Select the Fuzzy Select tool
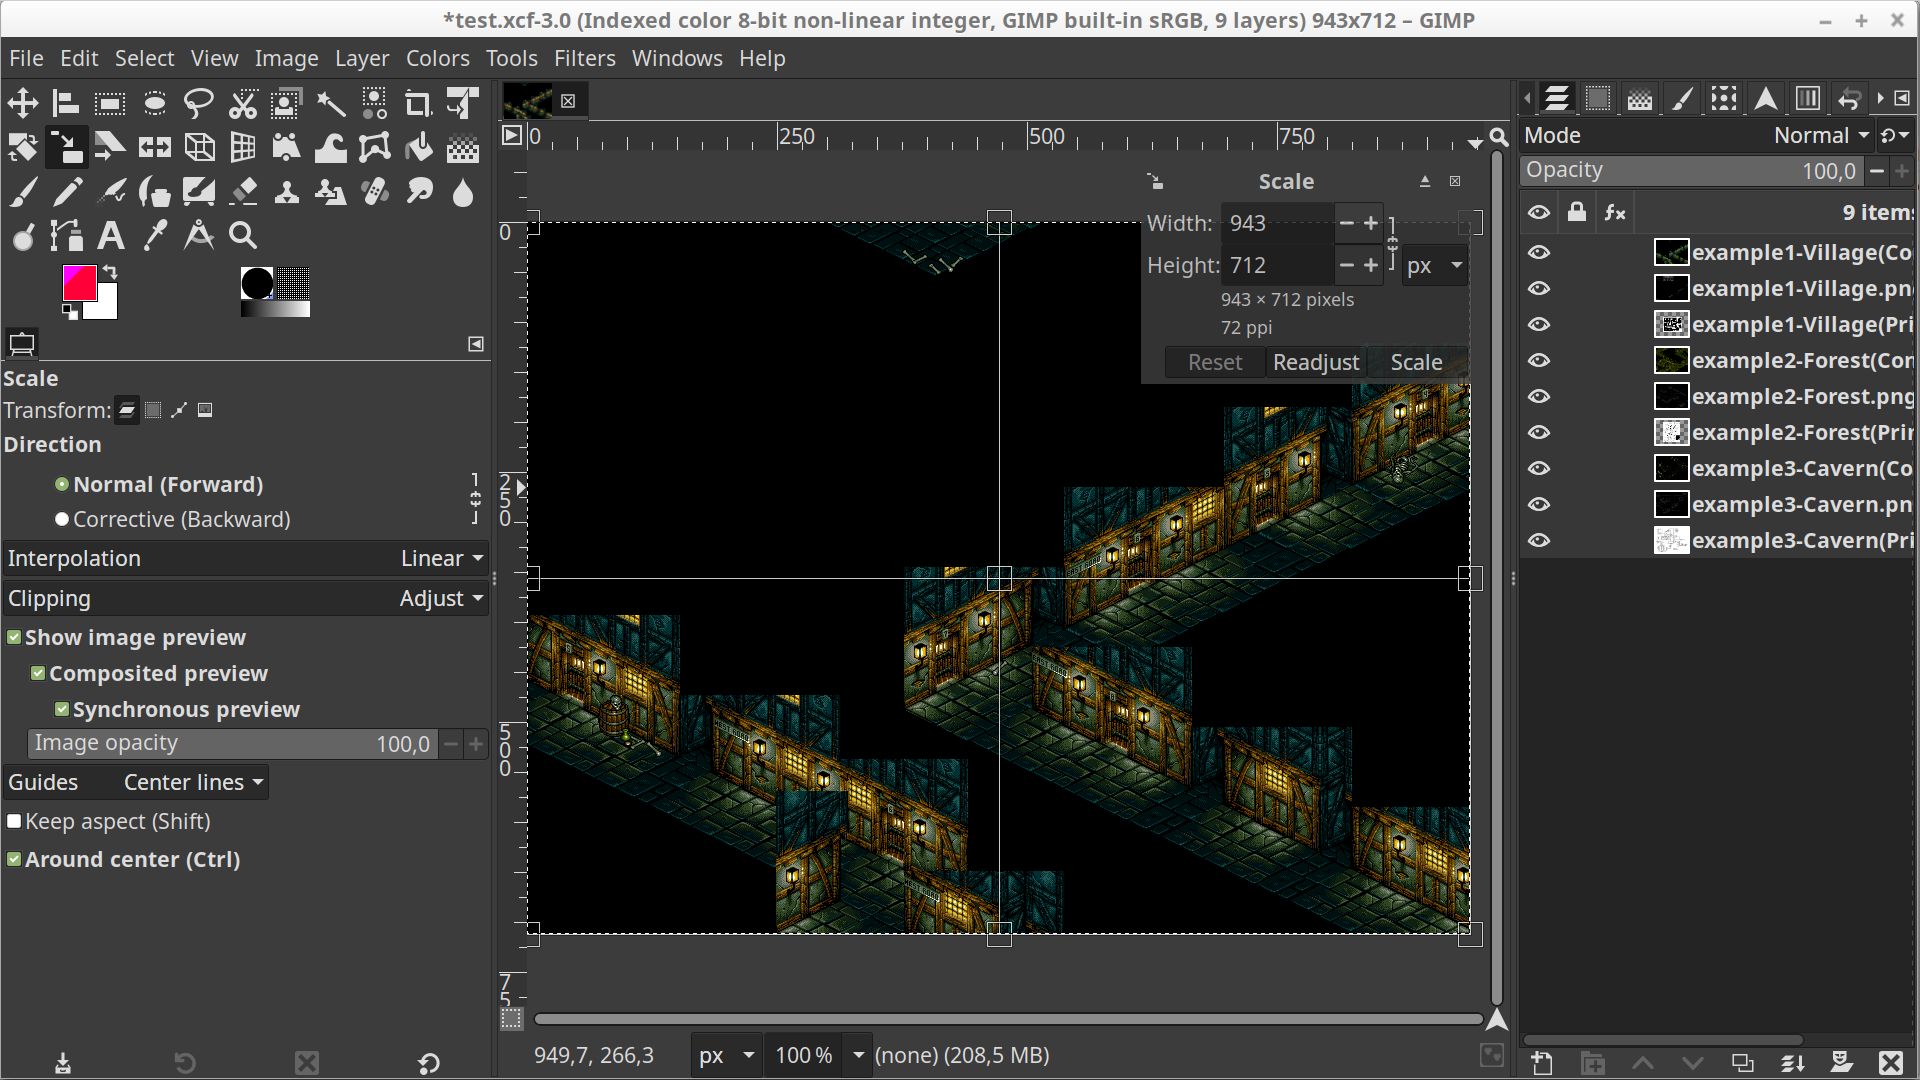This screenshot has height=1080, width=1920. (x=330, y=102)
